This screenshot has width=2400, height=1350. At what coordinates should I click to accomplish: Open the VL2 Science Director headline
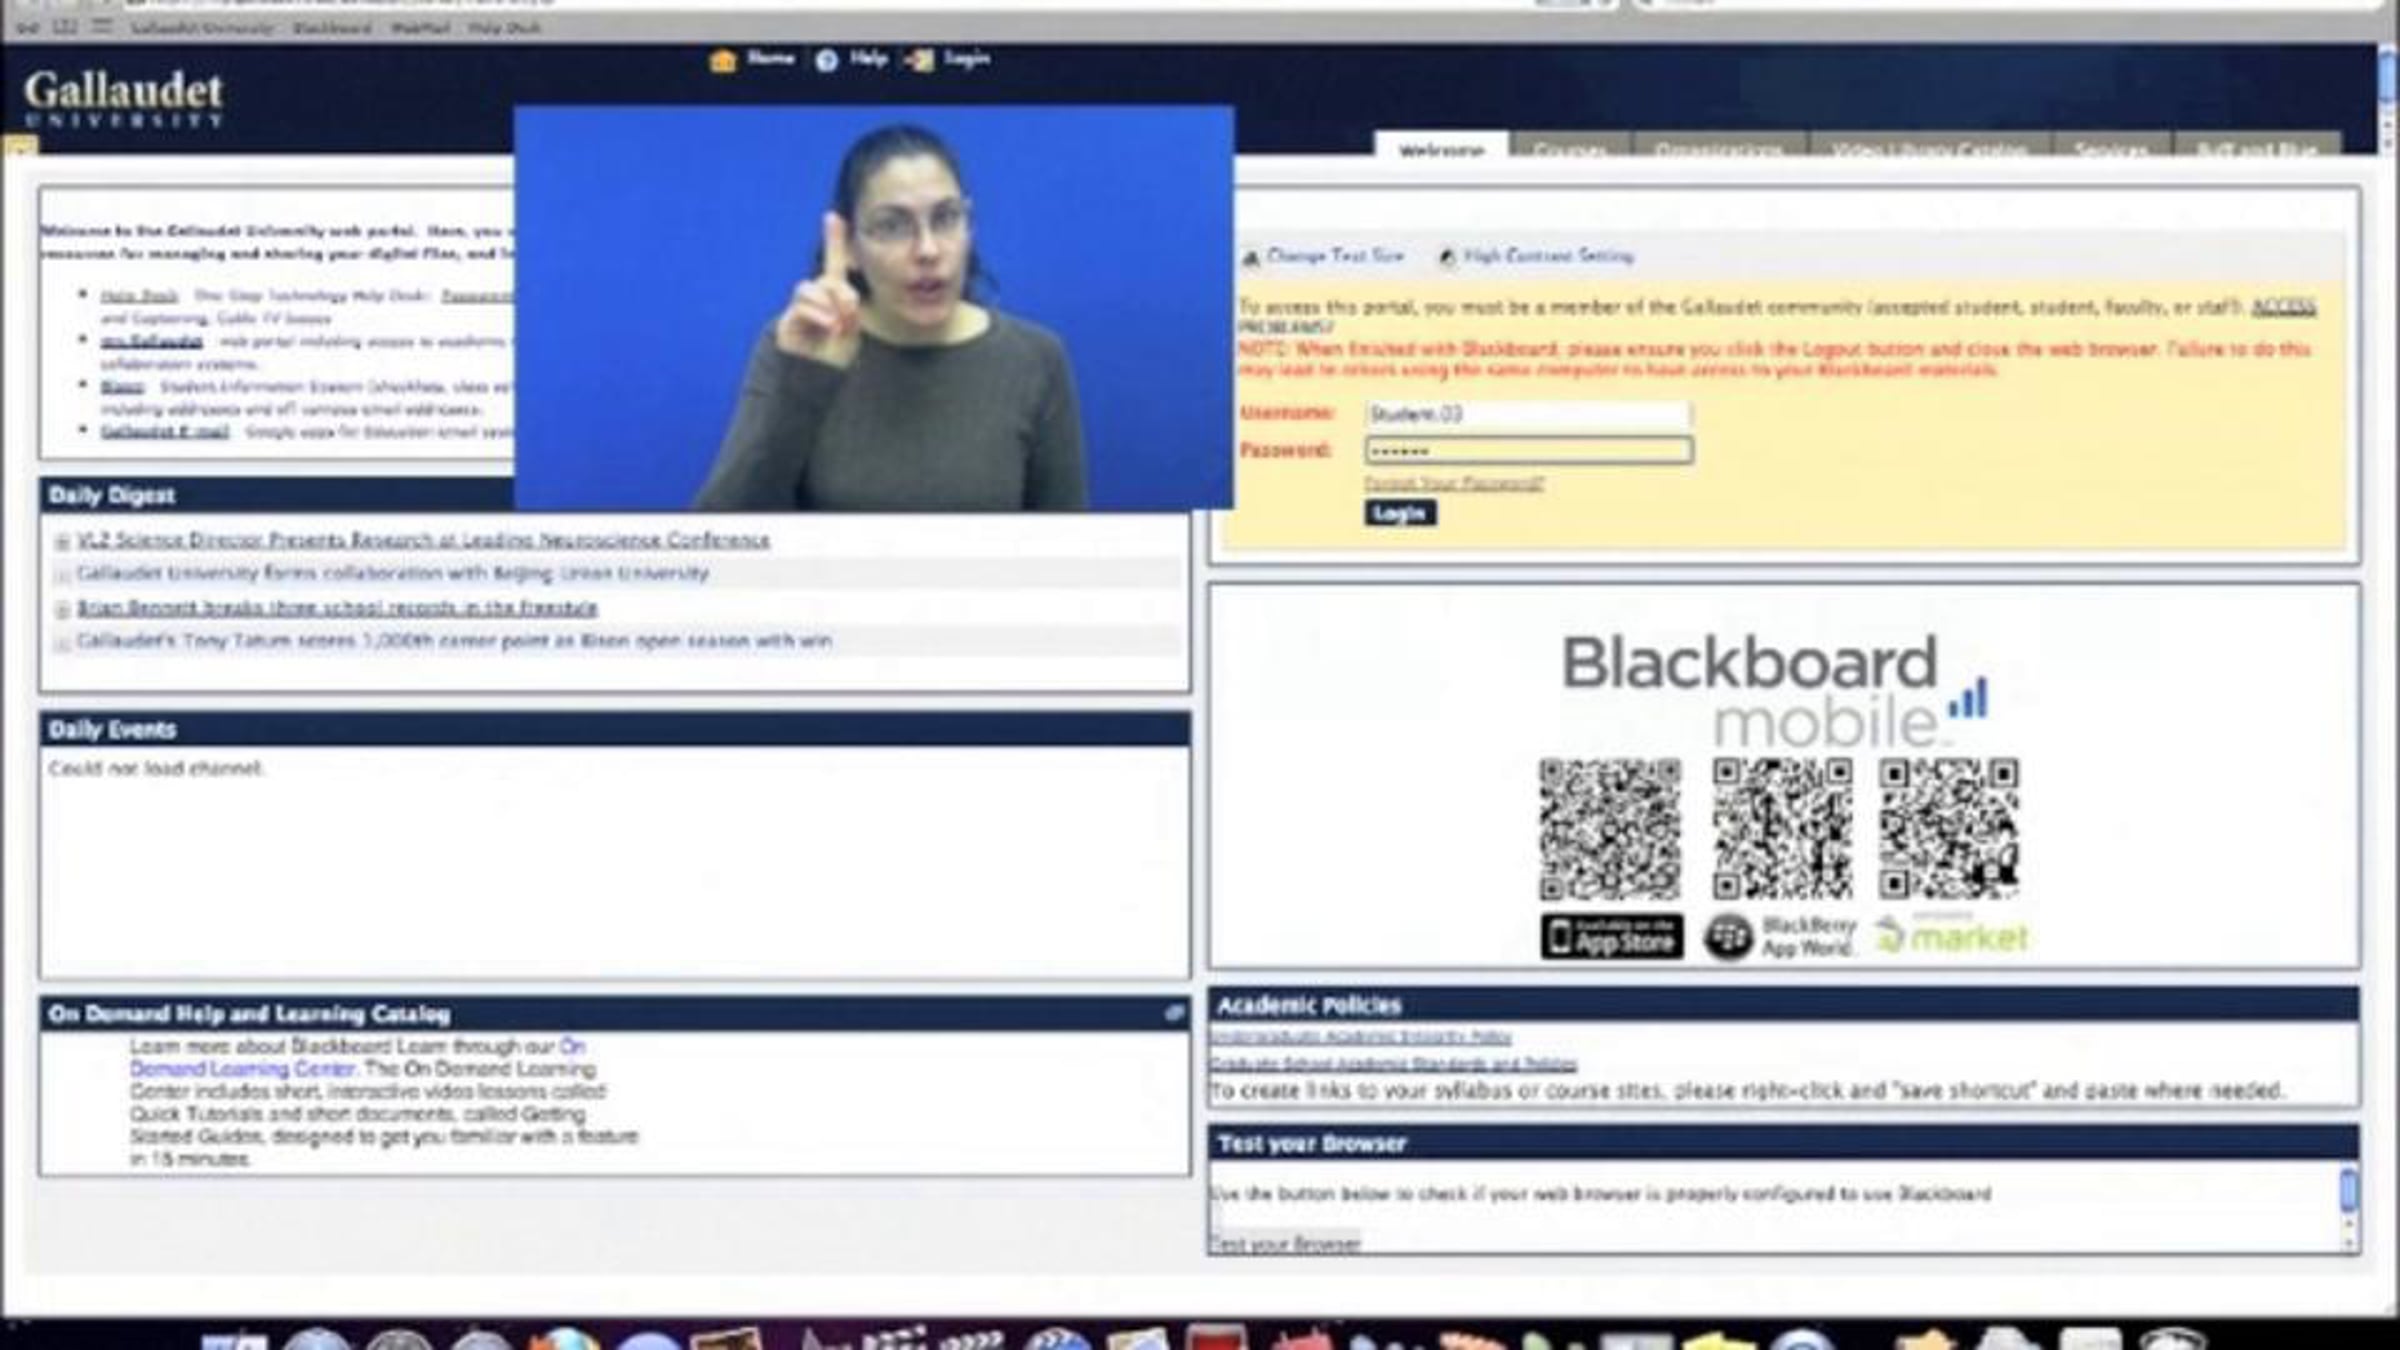click(423, 540)
